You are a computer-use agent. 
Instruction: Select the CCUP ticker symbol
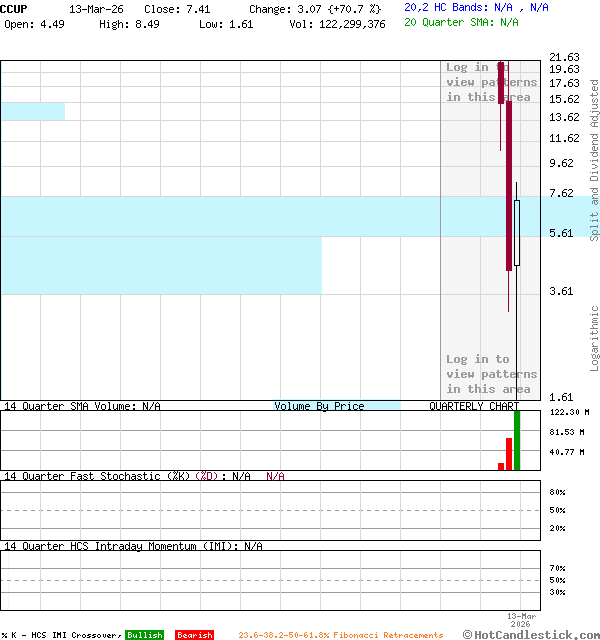14,8
